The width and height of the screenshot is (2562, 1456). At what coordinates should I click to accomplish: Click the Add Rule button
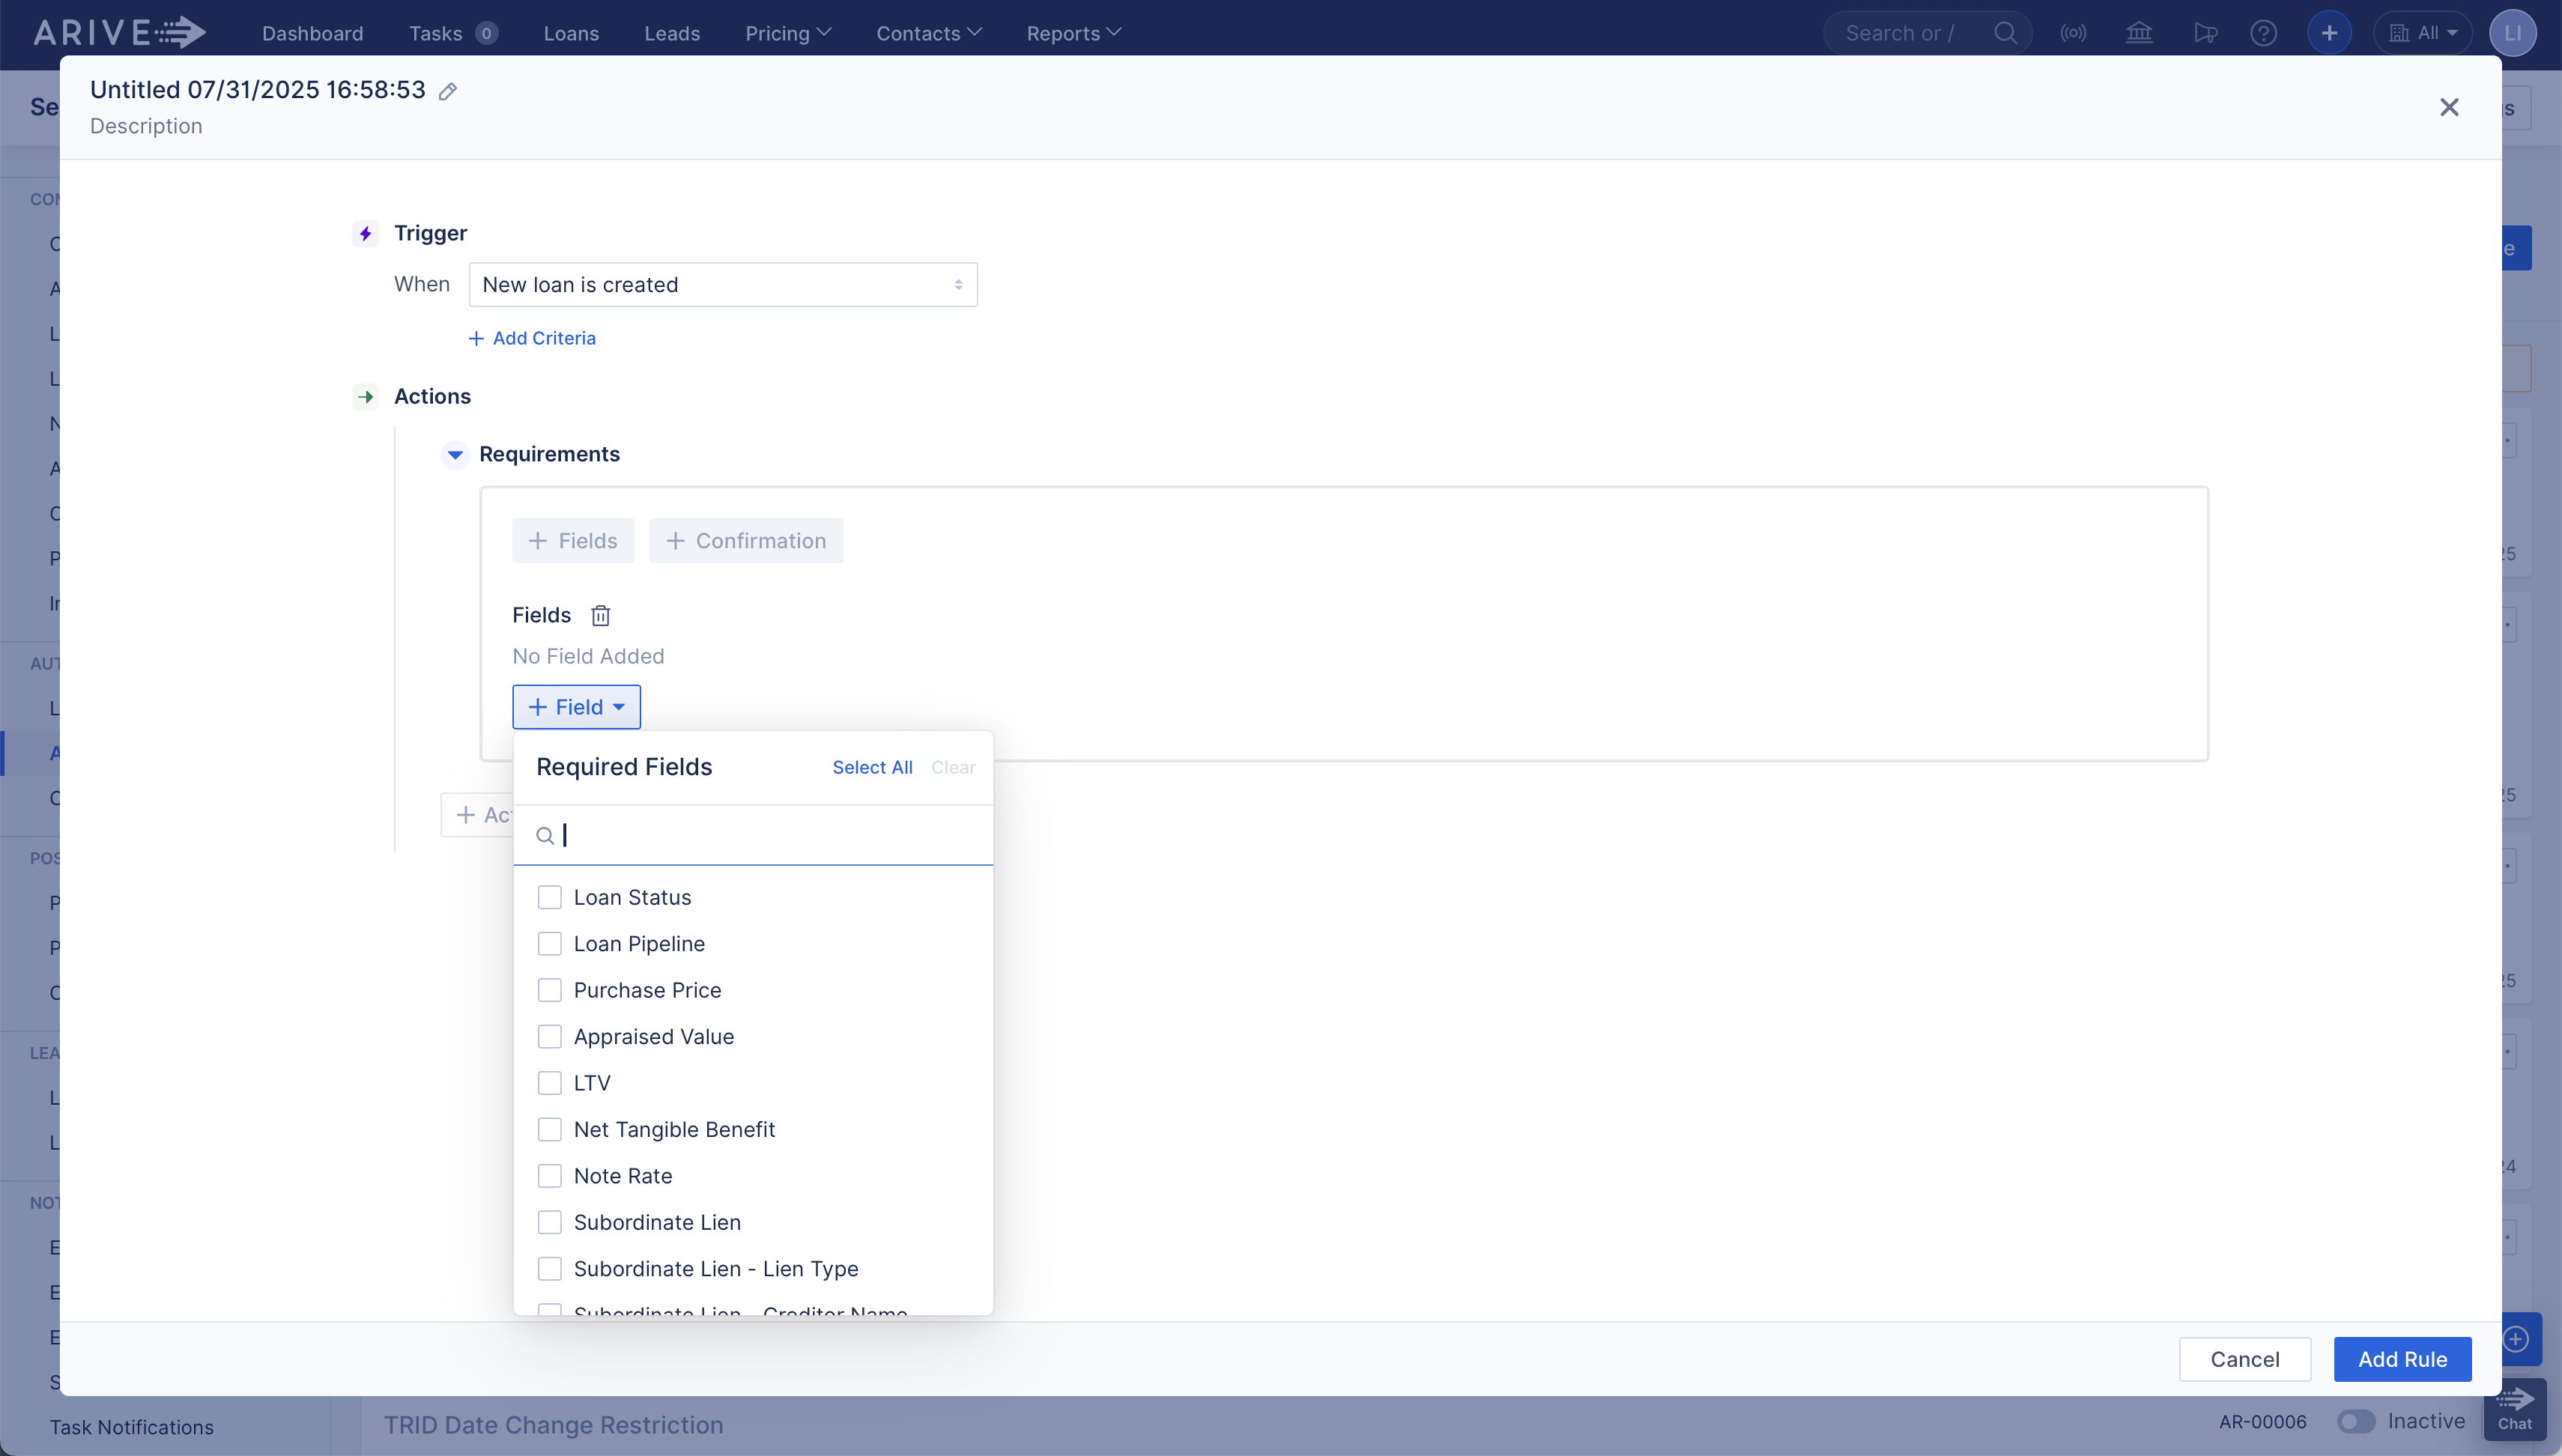tap(2402, 1358)
